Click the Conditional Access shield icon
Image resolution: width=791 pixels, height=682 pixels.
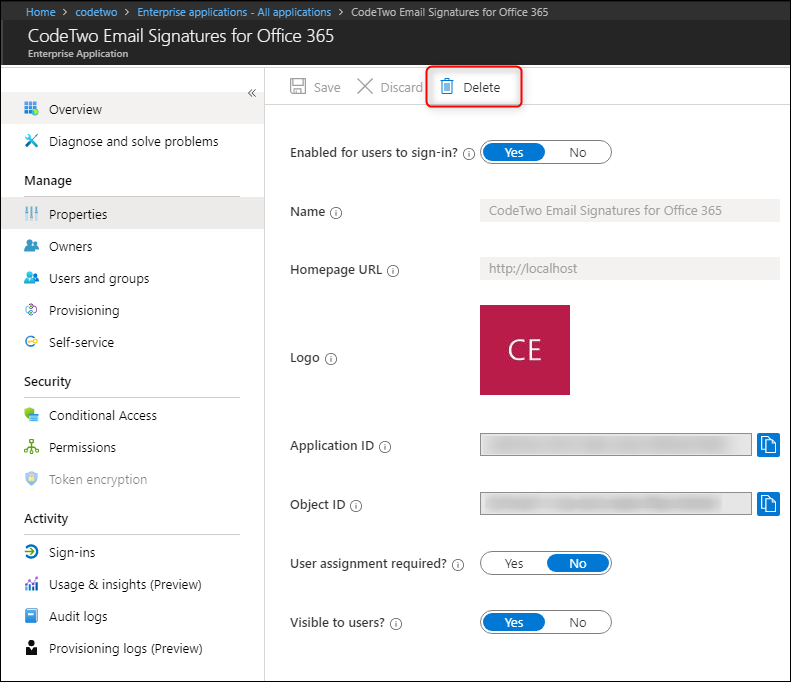[x=31, y=415]
